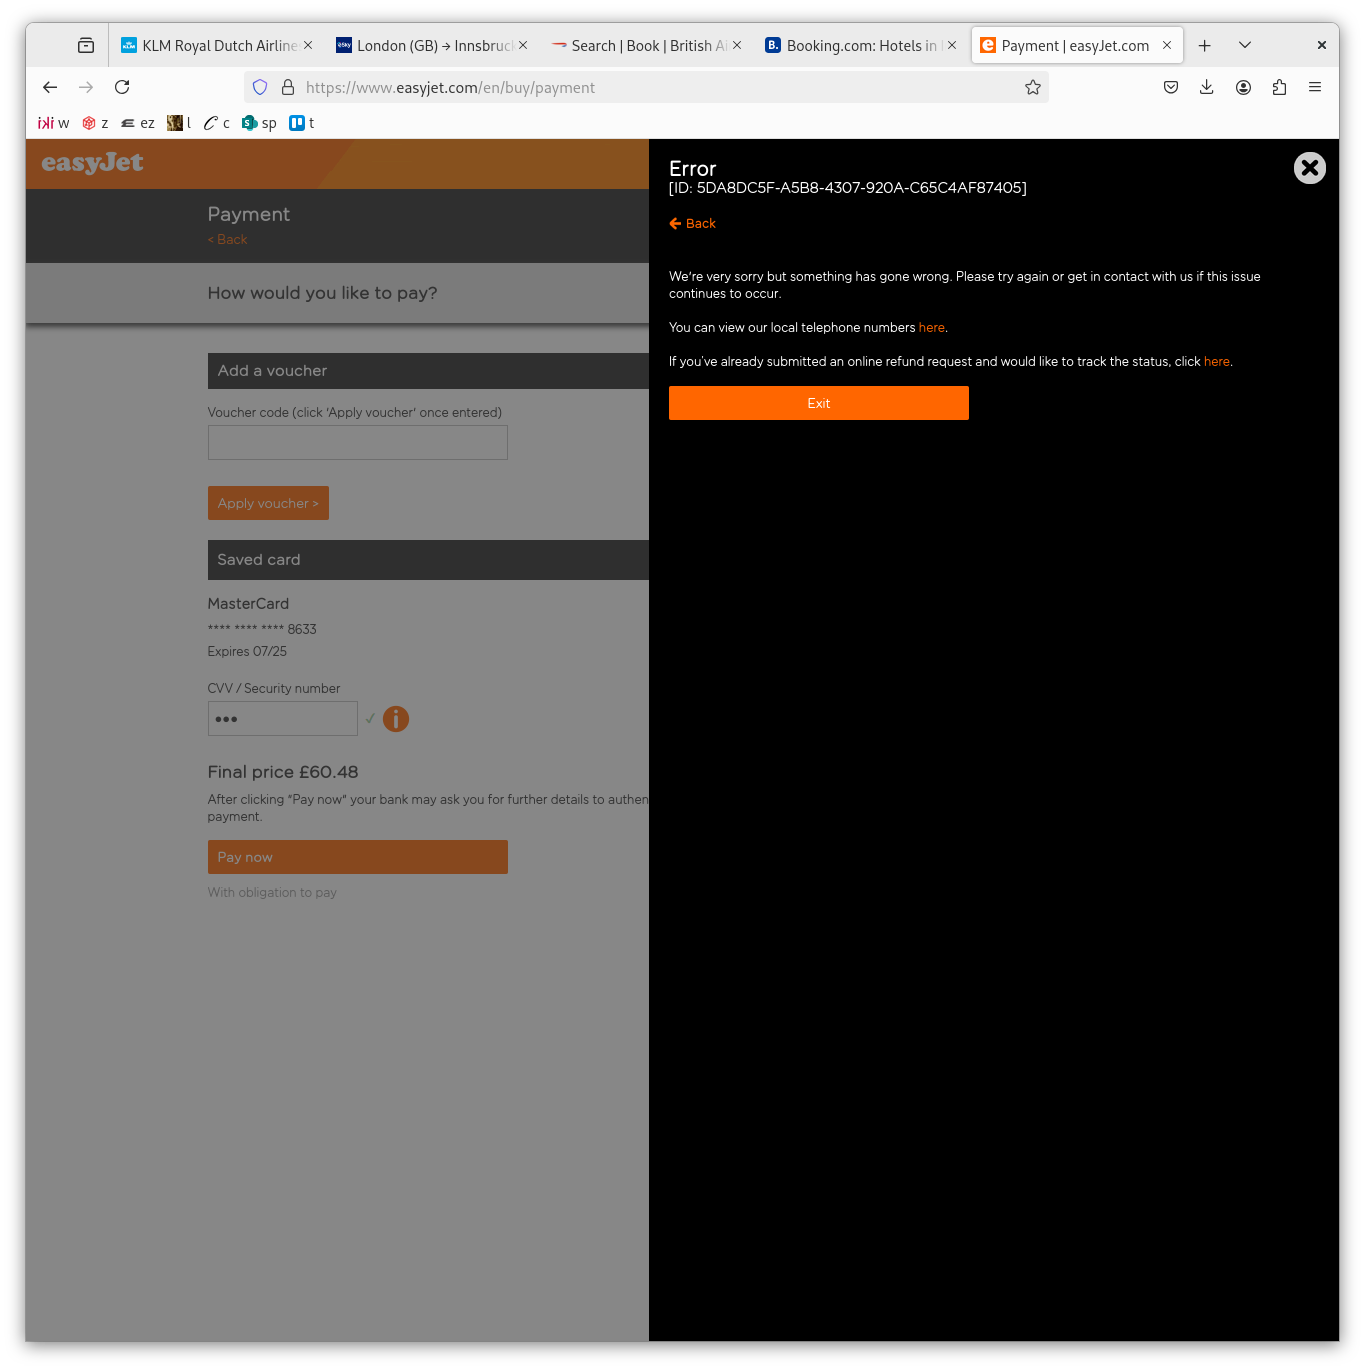
Task: Click the easyJet logo
Action: click(x=92, y=163)
